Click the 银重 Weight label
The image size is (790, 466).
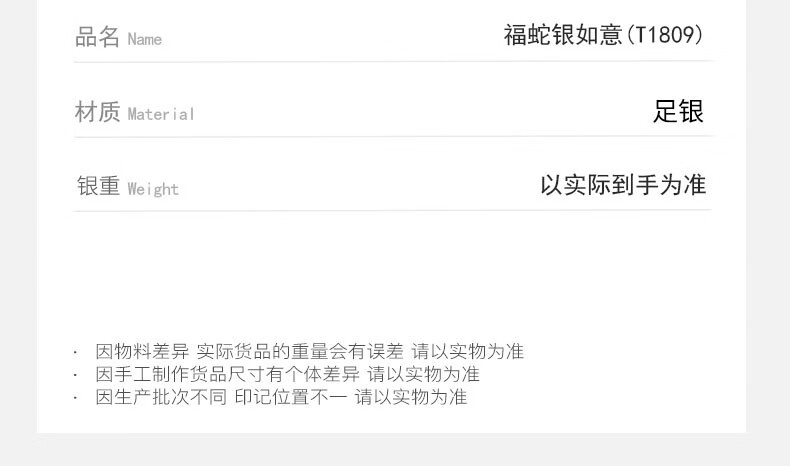pos(127,186)
